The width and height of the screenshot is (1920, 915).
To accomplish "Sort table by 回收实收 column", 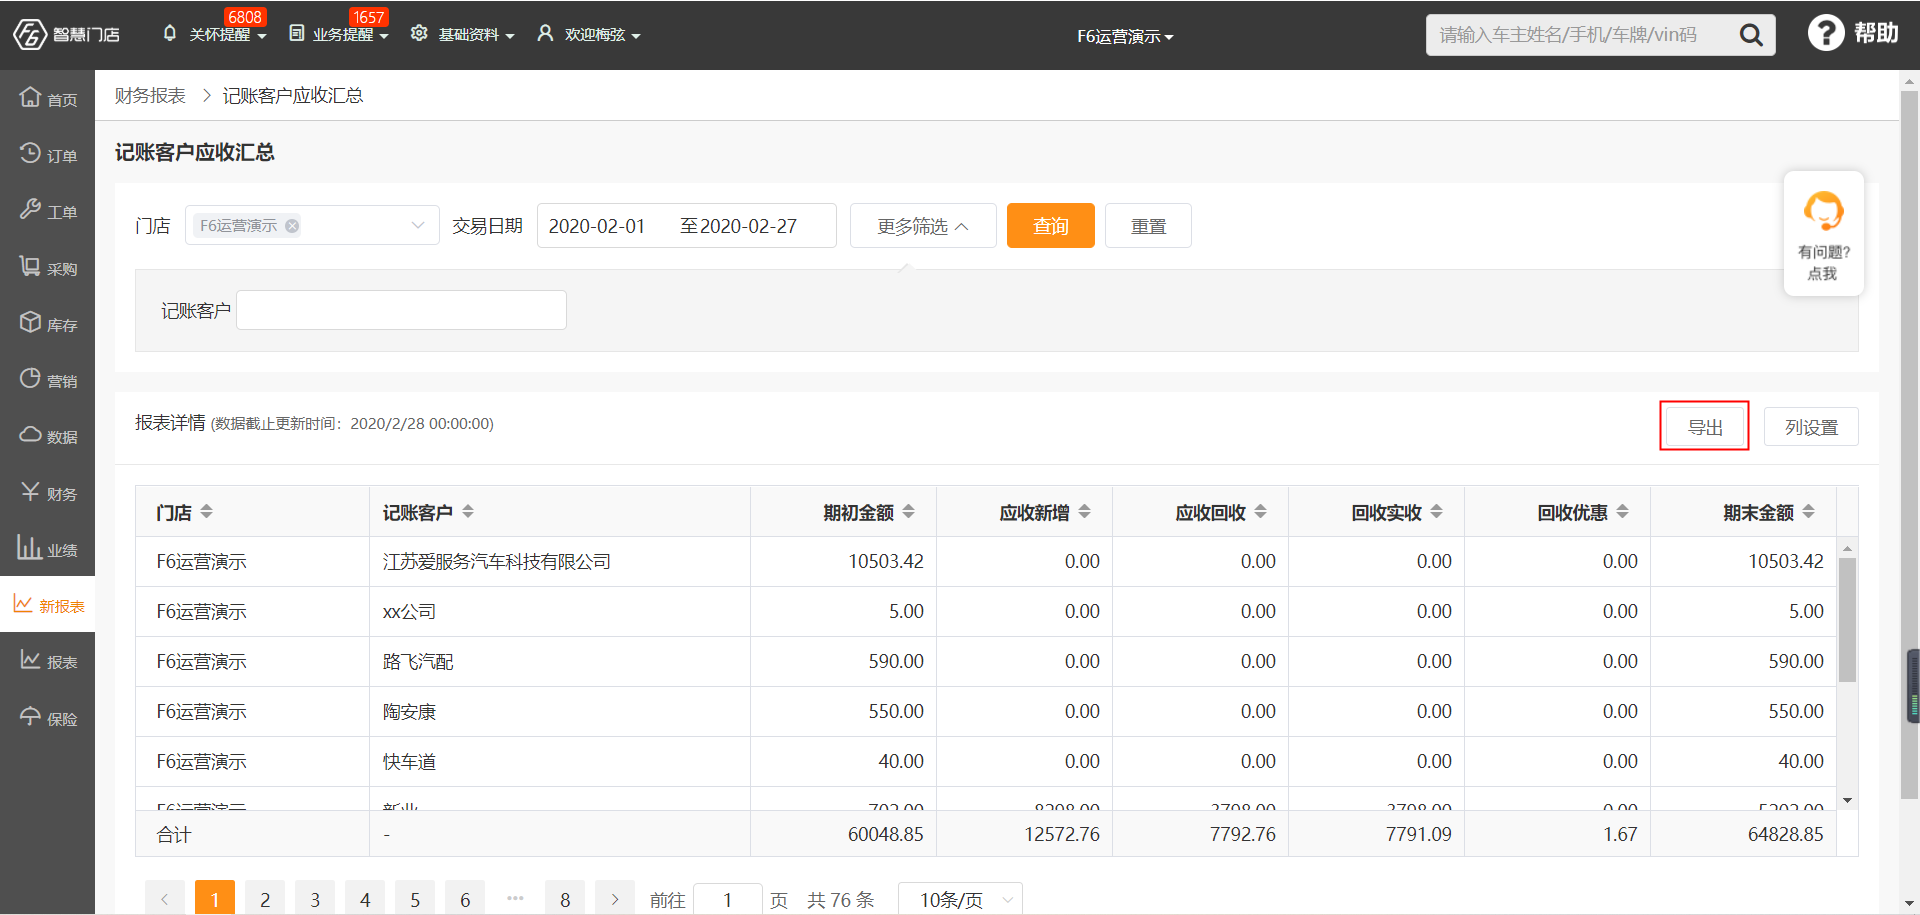I will click(x=1437, y=512).
